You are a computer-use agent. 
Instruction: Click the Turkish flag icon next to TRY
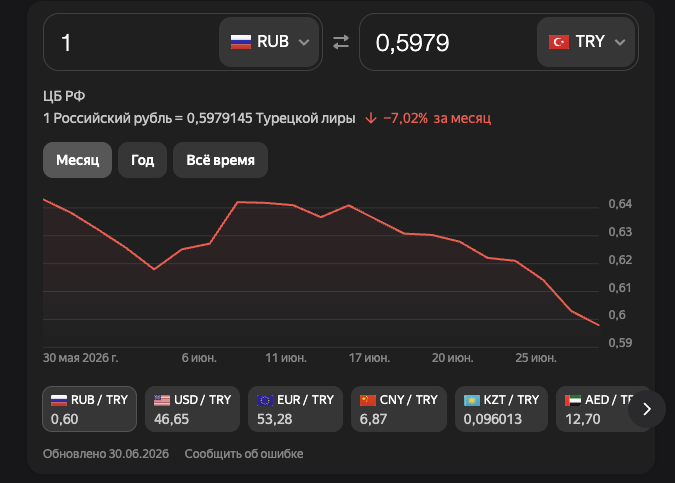coord(559,42)
